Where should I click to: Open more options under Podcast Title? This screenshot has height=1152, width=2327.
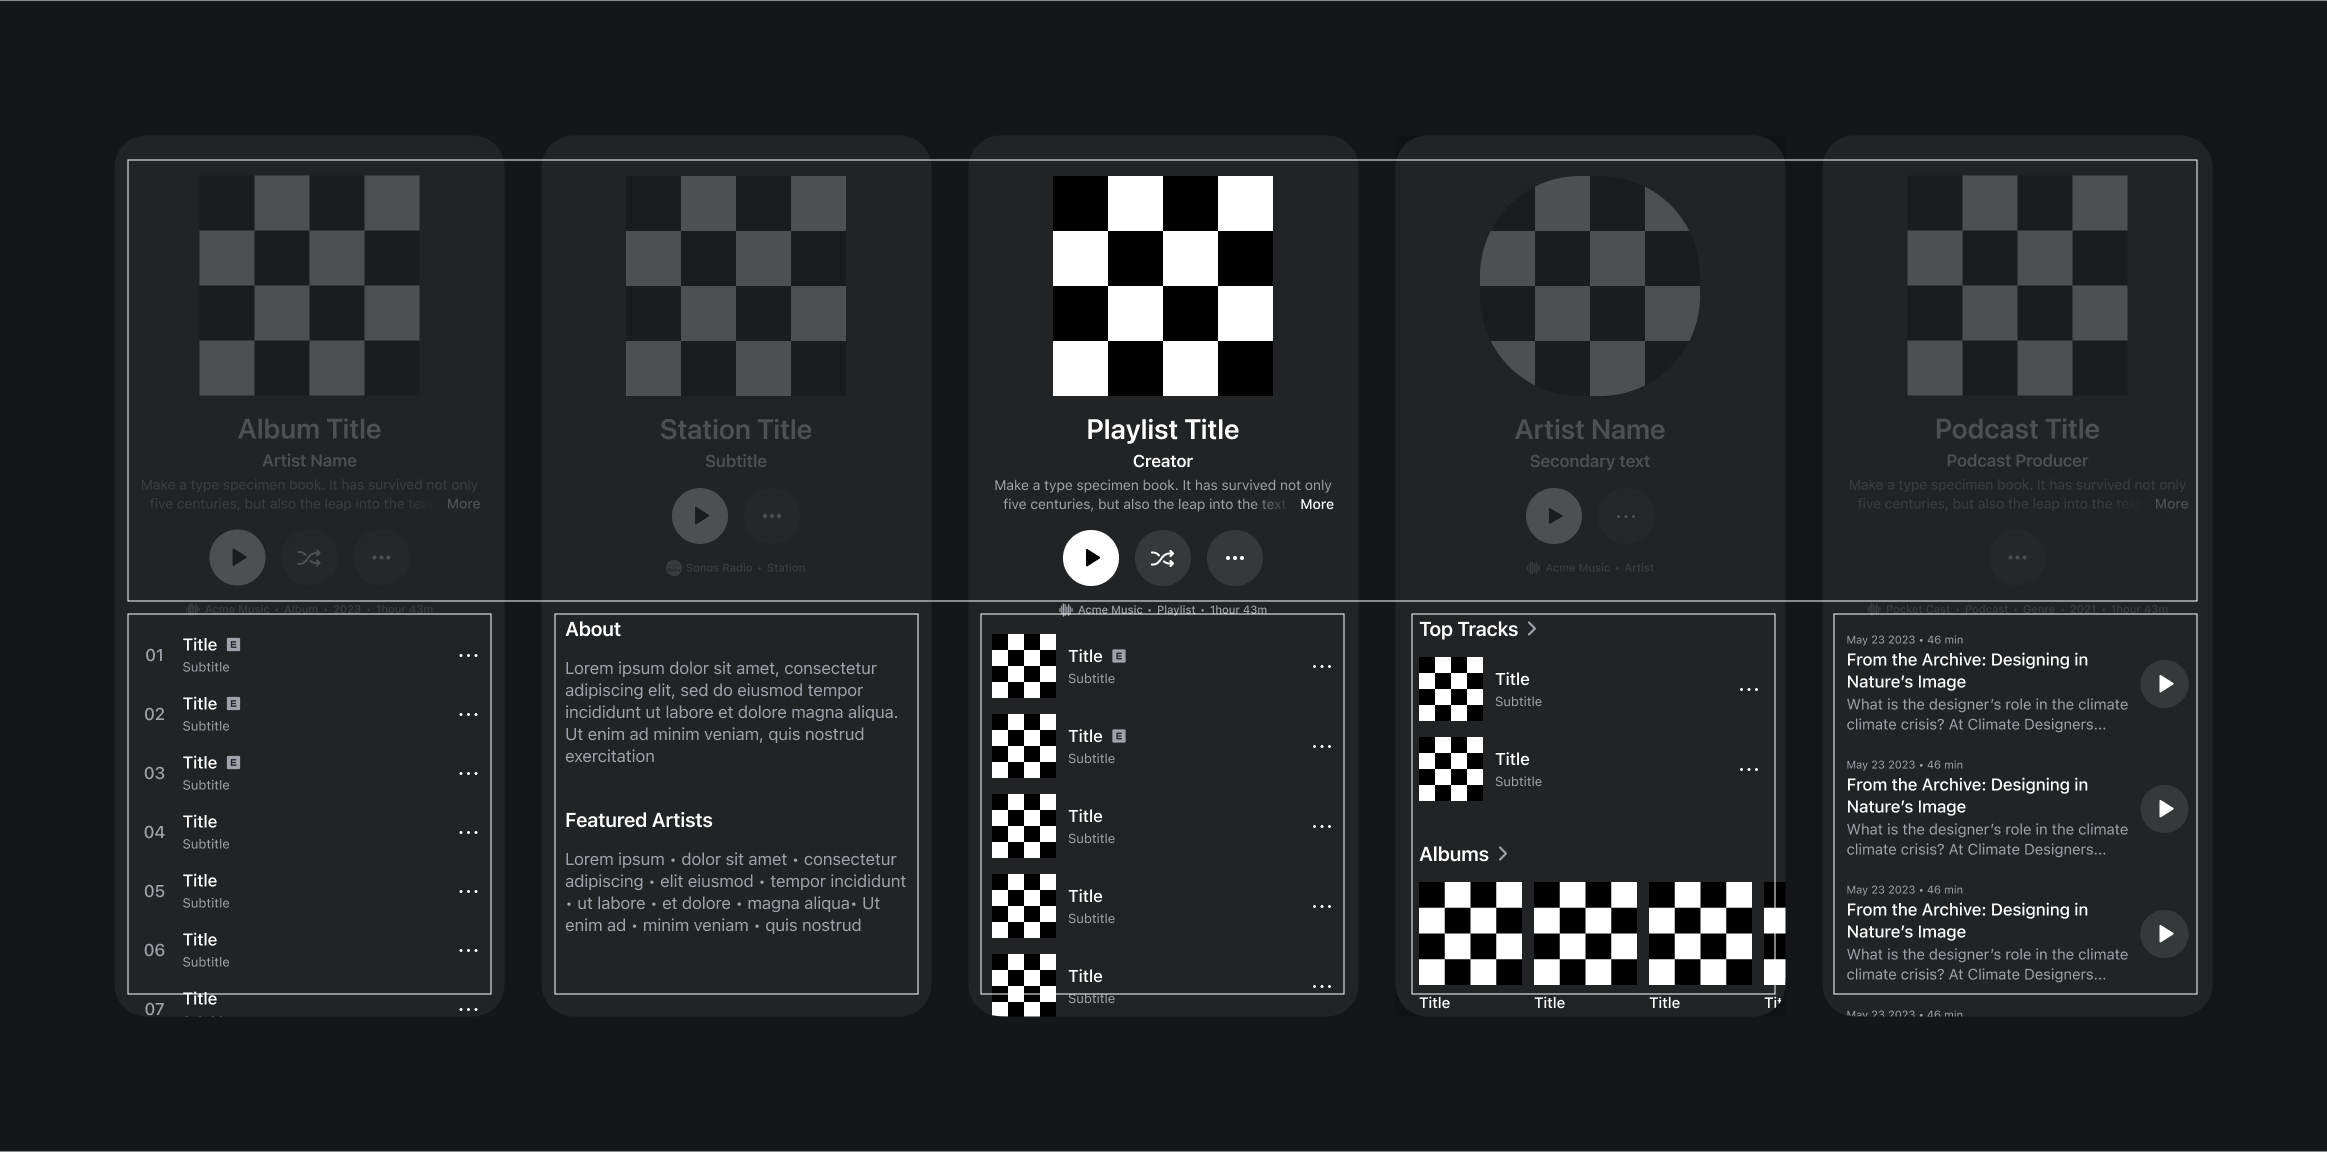2017,558
